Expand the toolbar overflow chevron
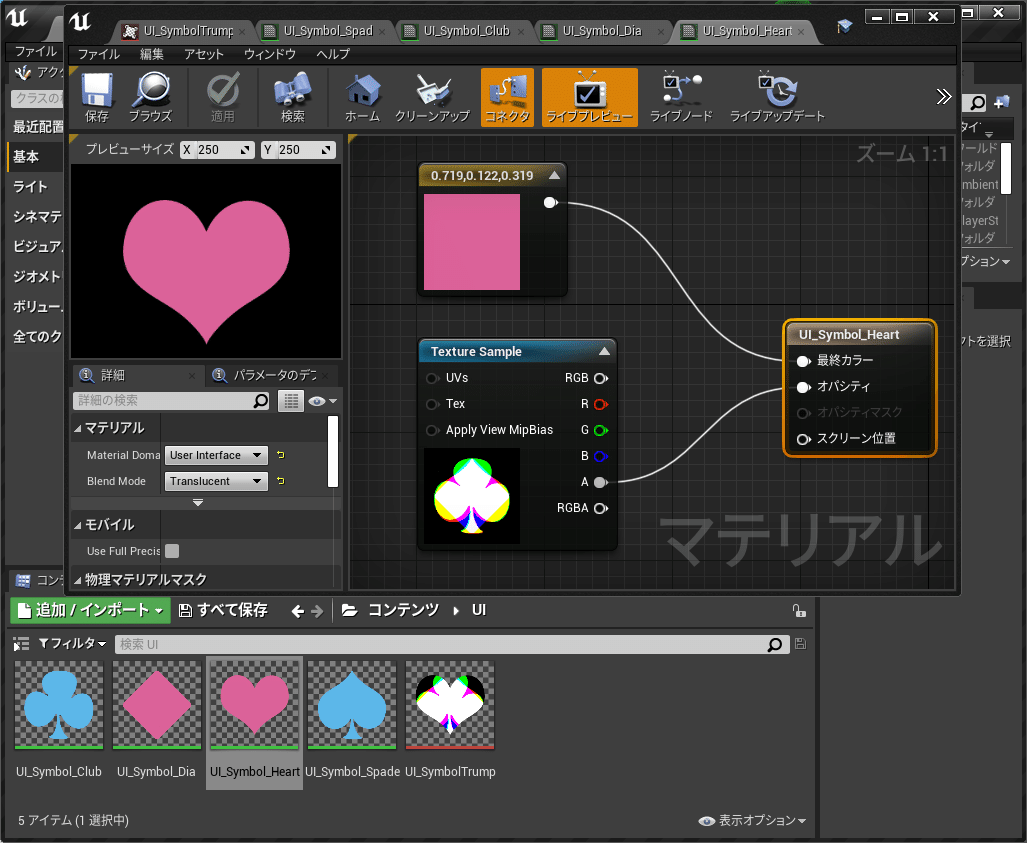The height and width of the screenshot is (843, 1027). click(x=943, y=97)
